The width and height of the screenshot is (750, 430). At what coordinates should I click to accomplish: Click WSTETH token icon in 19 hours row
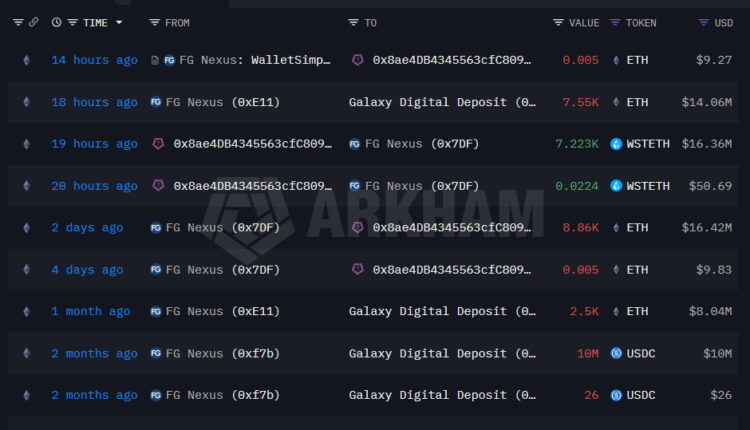pos(615,144)
